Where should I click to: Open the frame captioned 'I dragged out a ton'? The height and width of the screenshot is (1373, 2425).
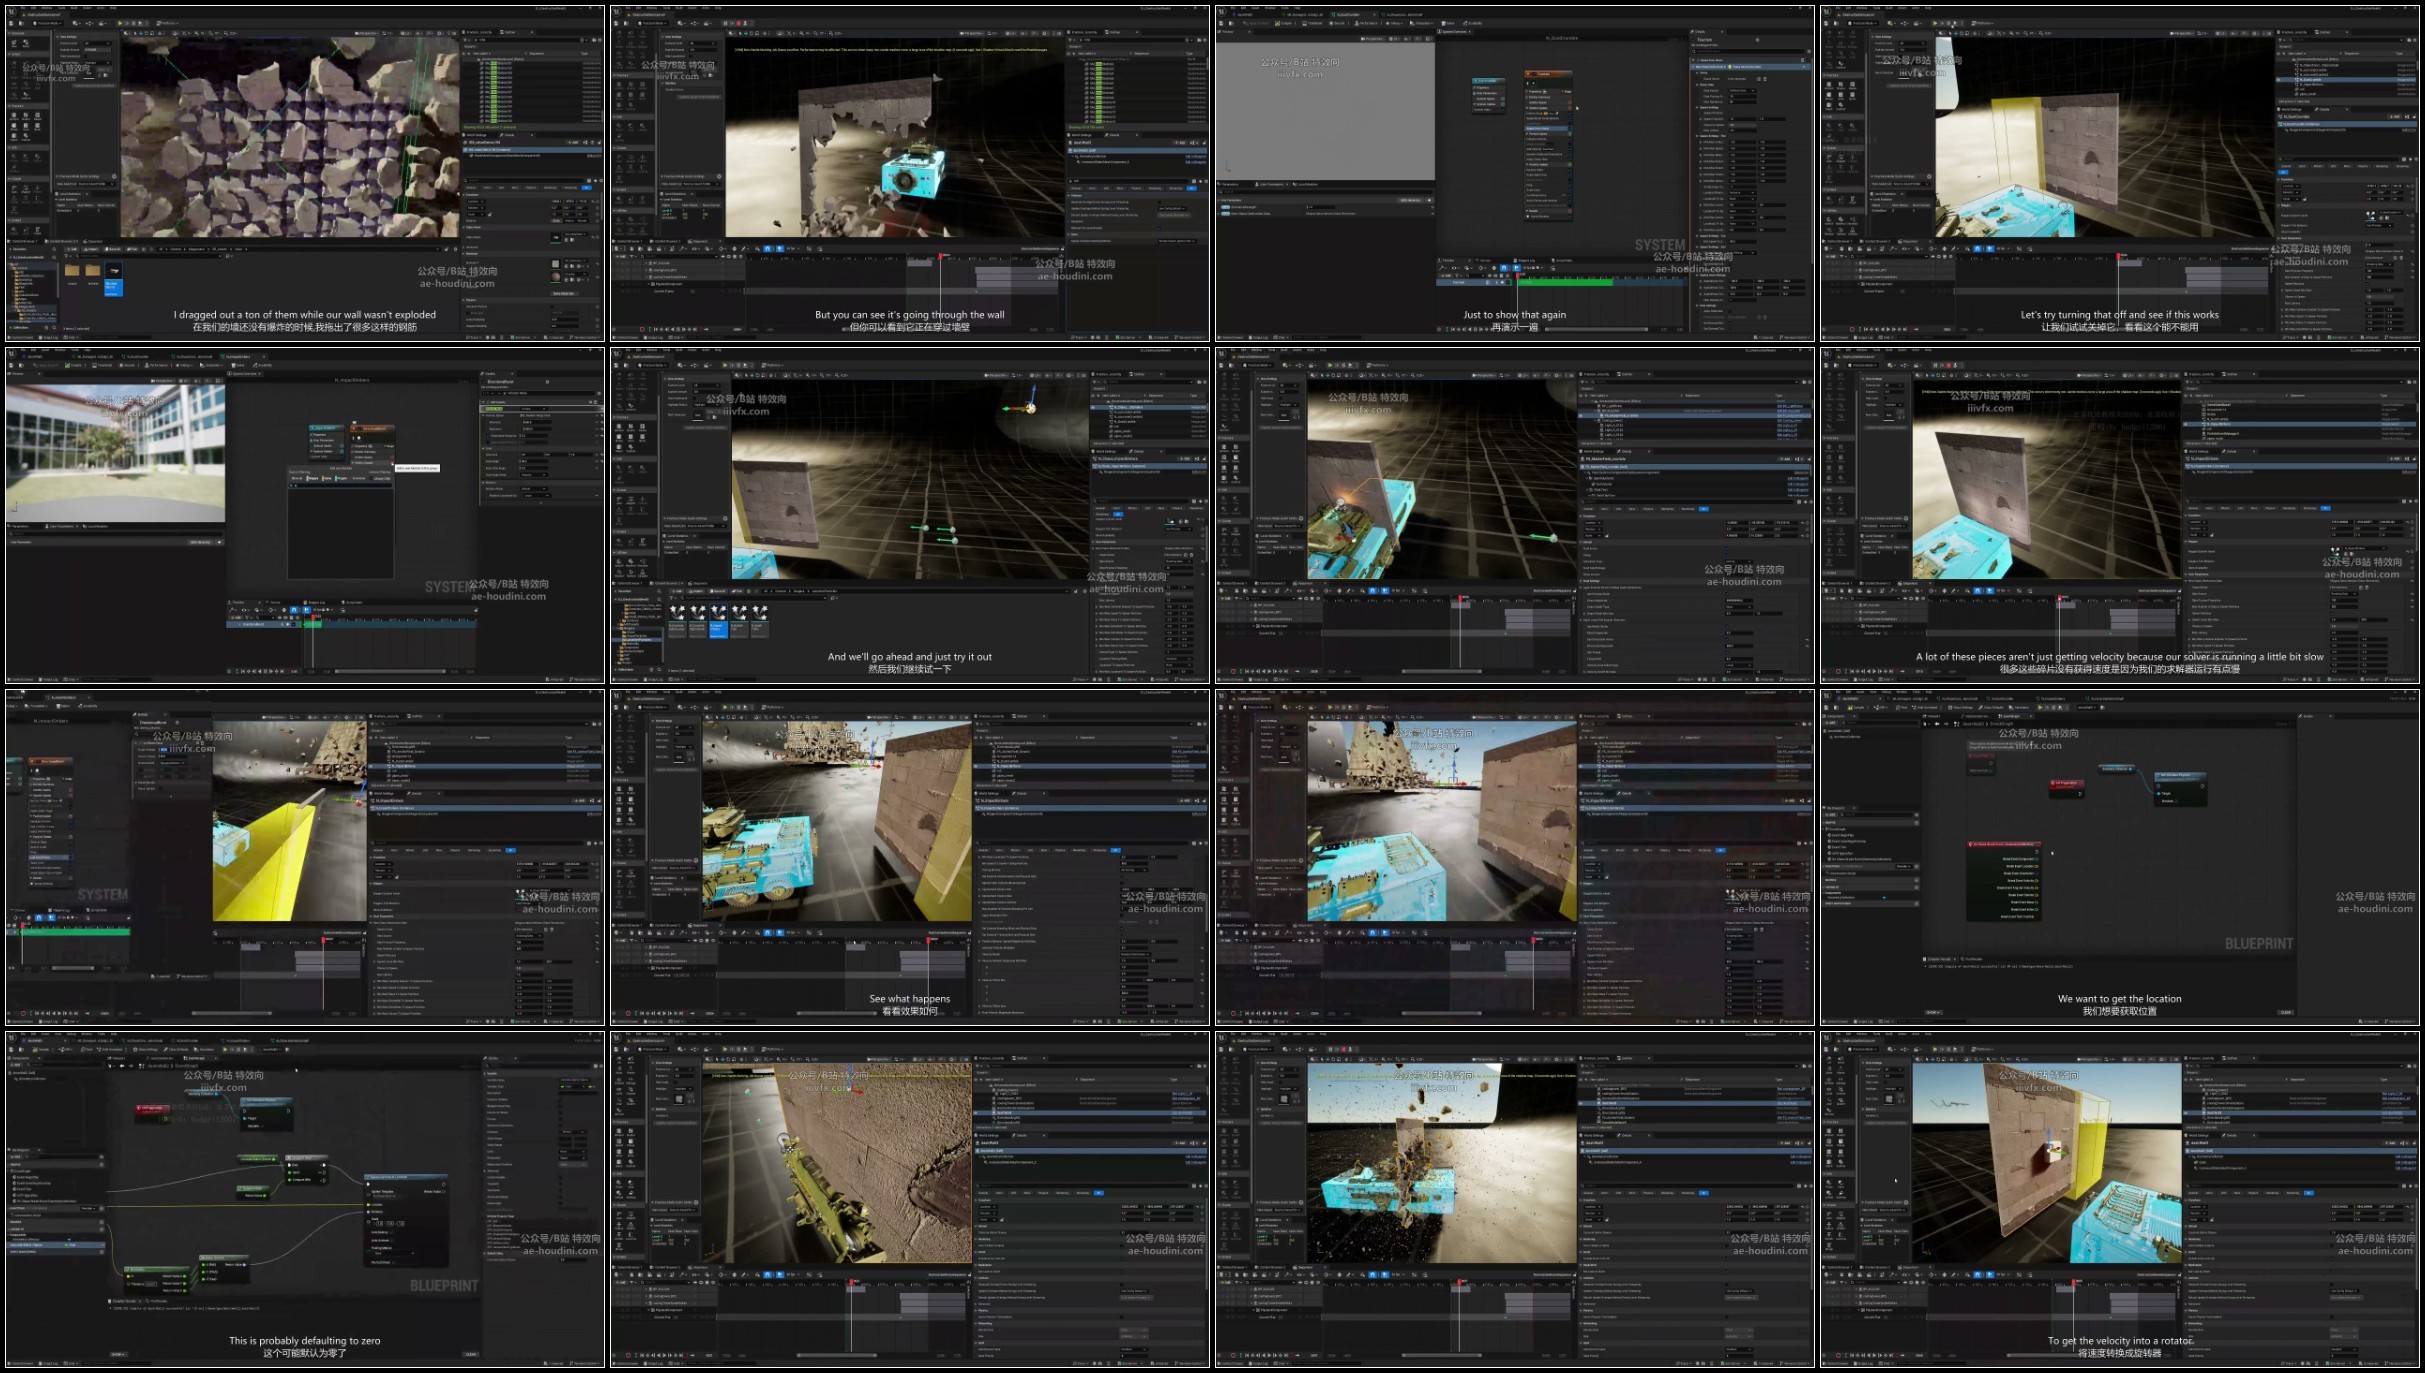[x=305, y=173]
